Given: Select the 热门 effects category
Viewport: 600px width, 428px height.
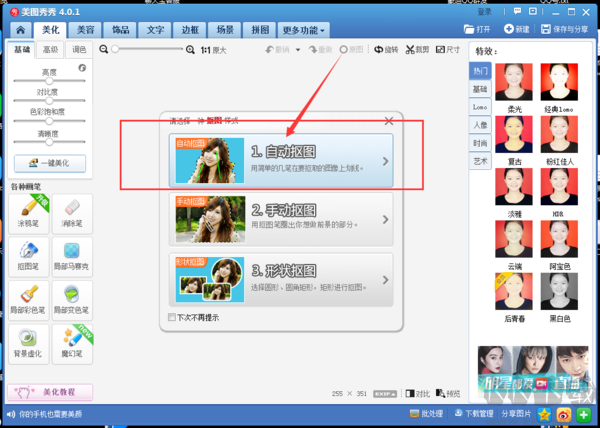Looking at the screenshot, I should [480, 71].
